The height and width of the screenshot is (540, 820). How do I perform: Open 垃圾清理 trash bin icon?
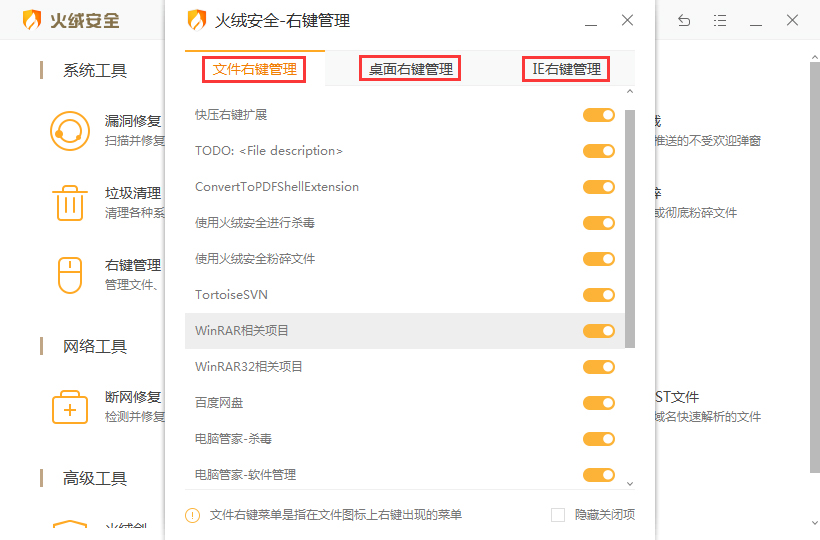69,202
